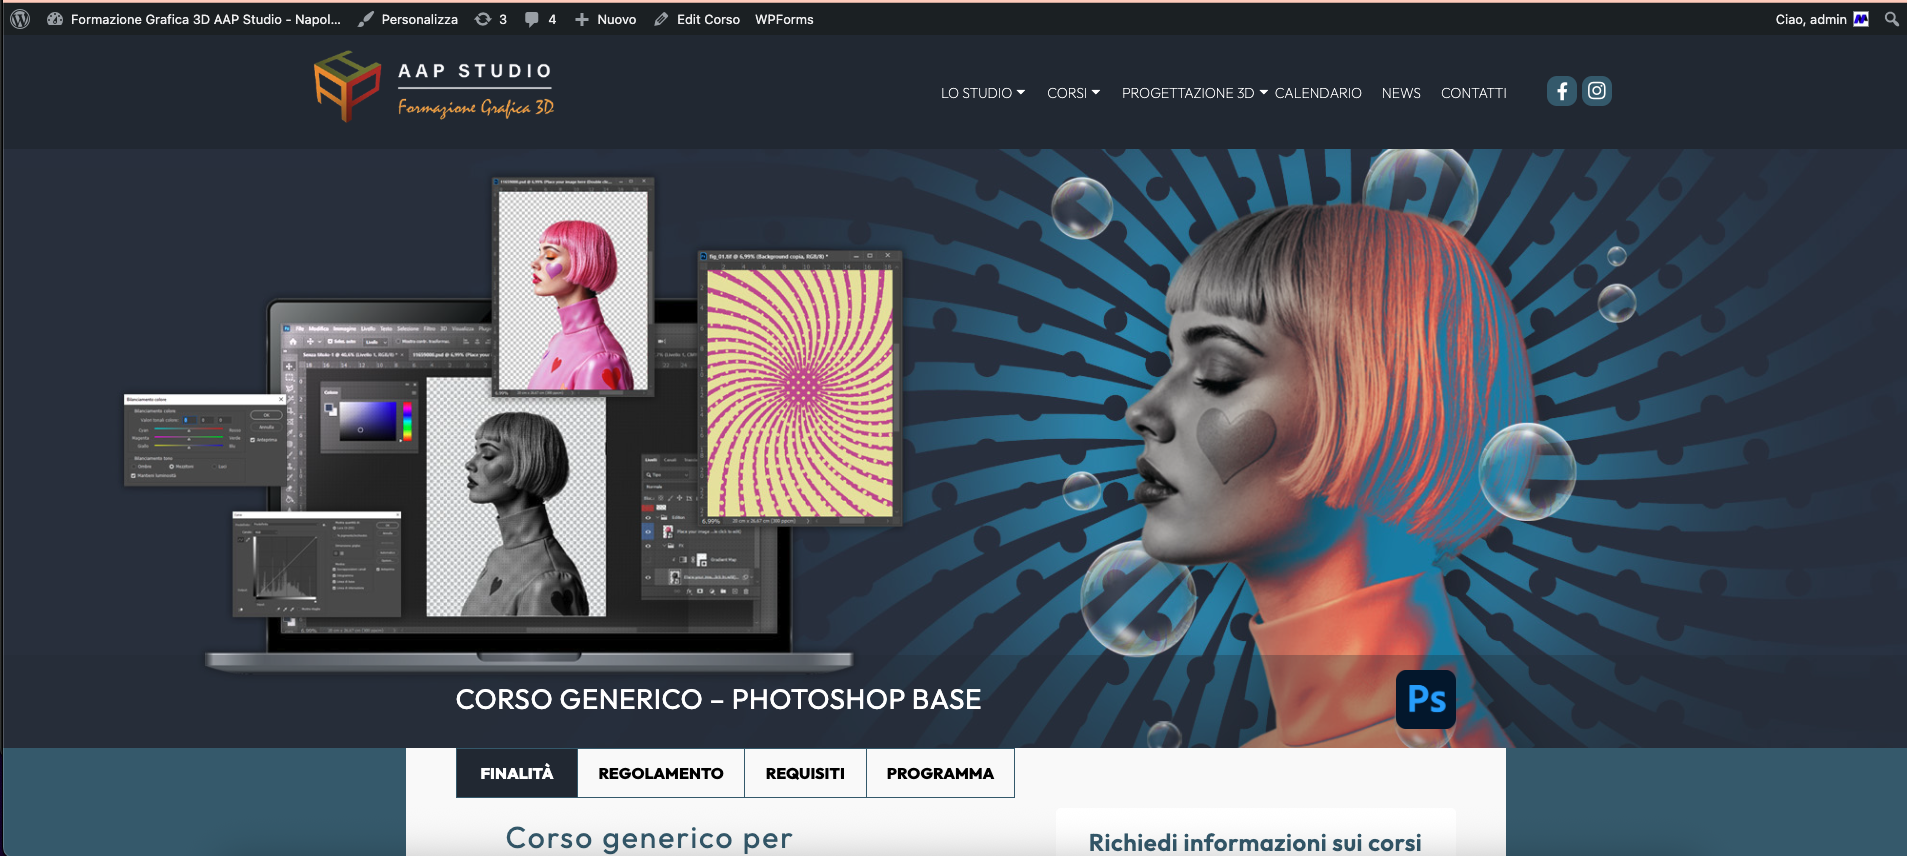Click the Corso Generico – Photoshop Base title
The height and width of the screenshot is (856, 1907).
coord(718,699)
